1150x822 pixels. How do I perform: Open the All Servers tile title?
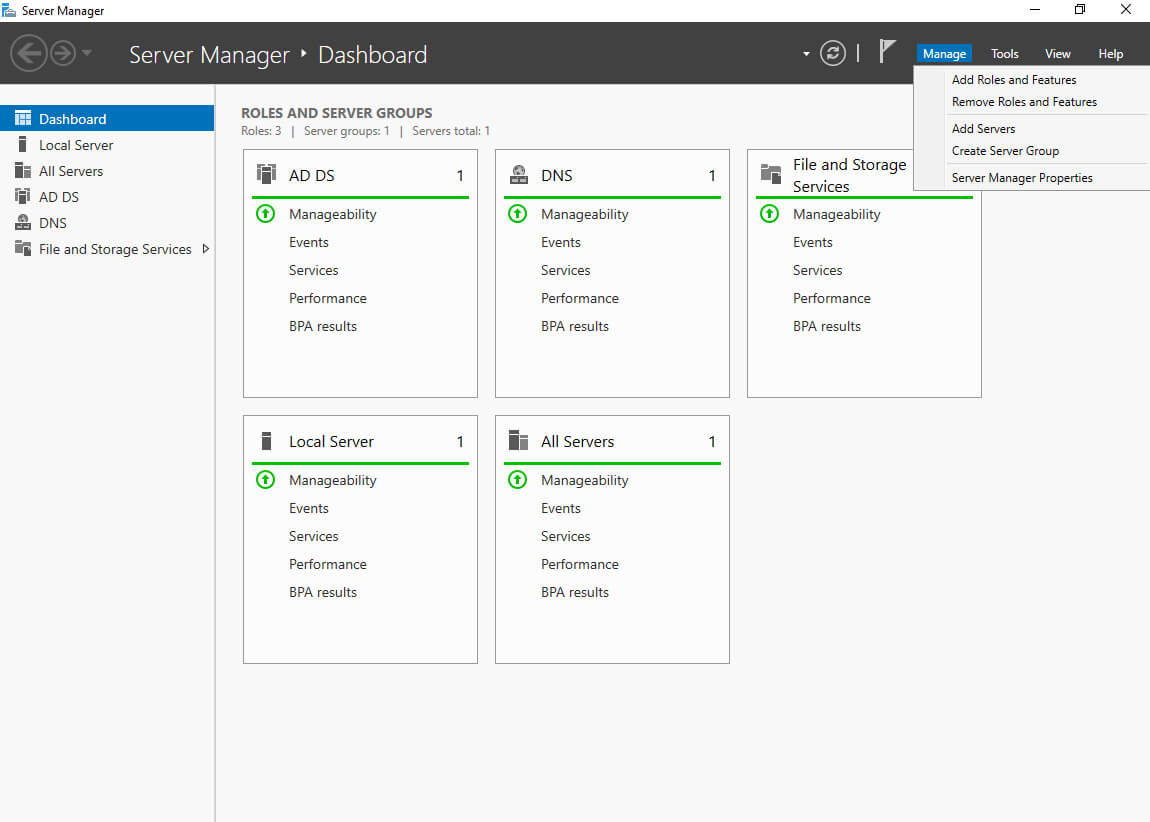click(x=577, y=441)
